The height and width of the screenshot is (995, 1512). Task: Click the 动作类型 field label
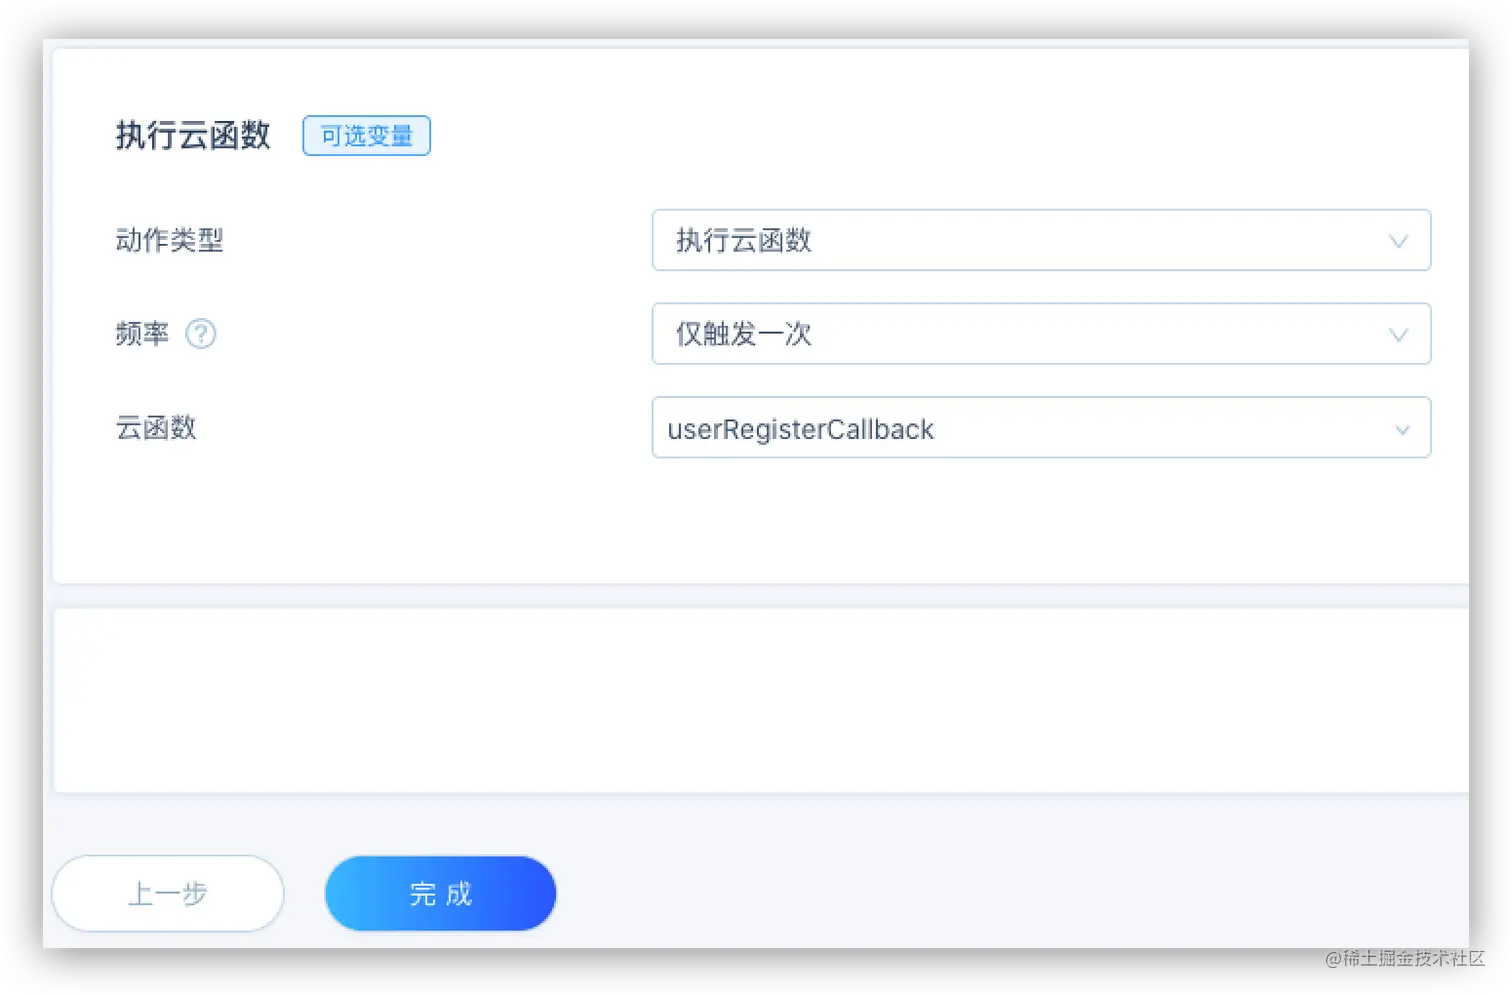[x=169, y=240]
